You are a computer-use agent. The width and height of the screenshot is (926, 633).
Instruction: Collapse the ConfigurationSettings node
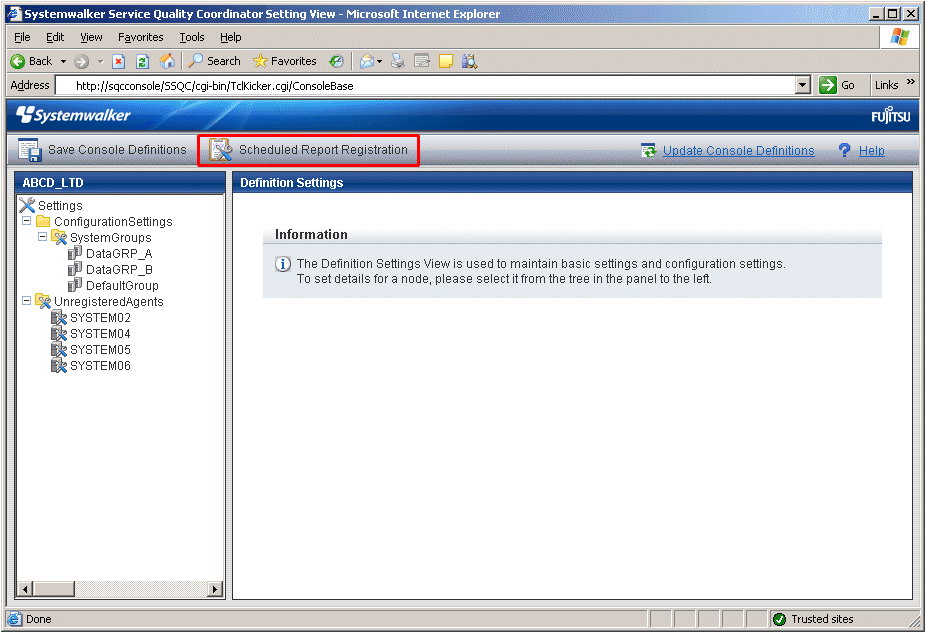click(27, 221)
